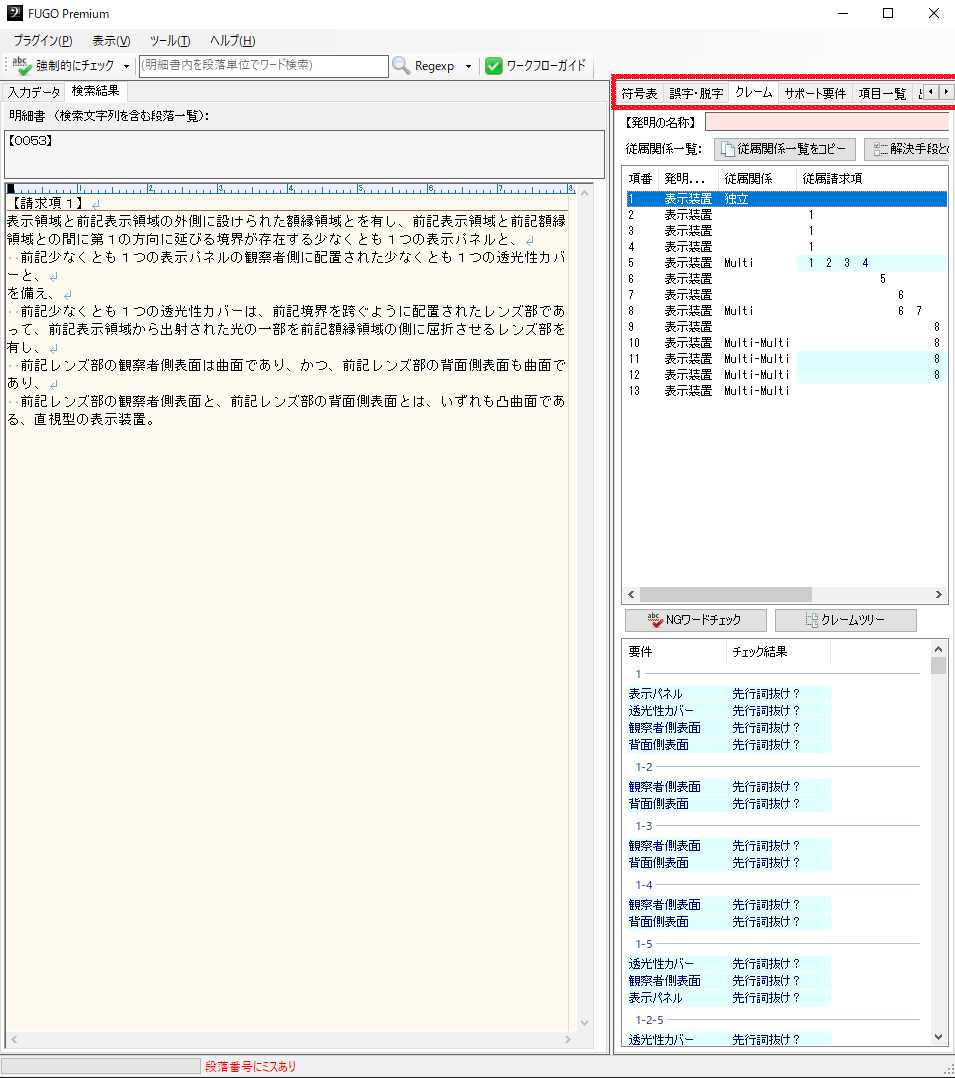
Task: Click the word search input field
Action: pyautogui.click(x=263, y=65)
